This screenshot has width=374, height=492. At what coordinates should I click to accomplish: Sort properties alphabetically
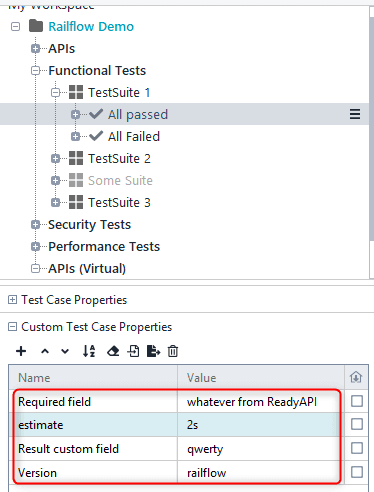pos(89,351)
